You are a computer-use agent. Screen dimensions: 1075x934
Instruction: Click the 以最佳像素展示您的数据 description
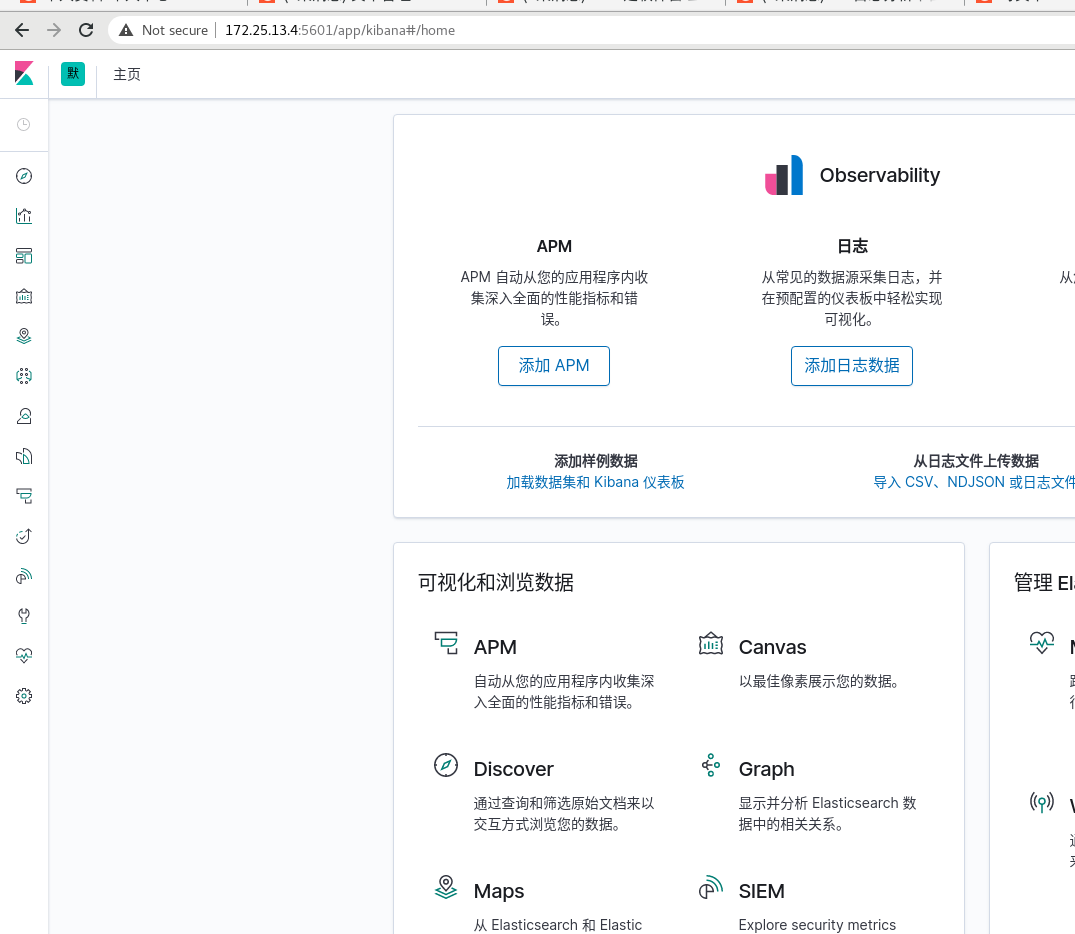pos(819,681)
